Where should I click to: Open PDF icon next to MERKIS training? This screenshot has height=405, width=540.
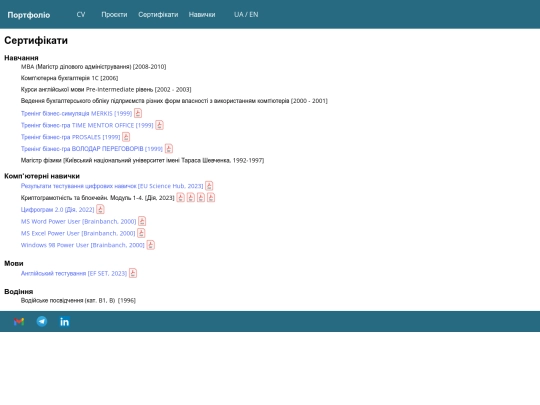(138, 113)
